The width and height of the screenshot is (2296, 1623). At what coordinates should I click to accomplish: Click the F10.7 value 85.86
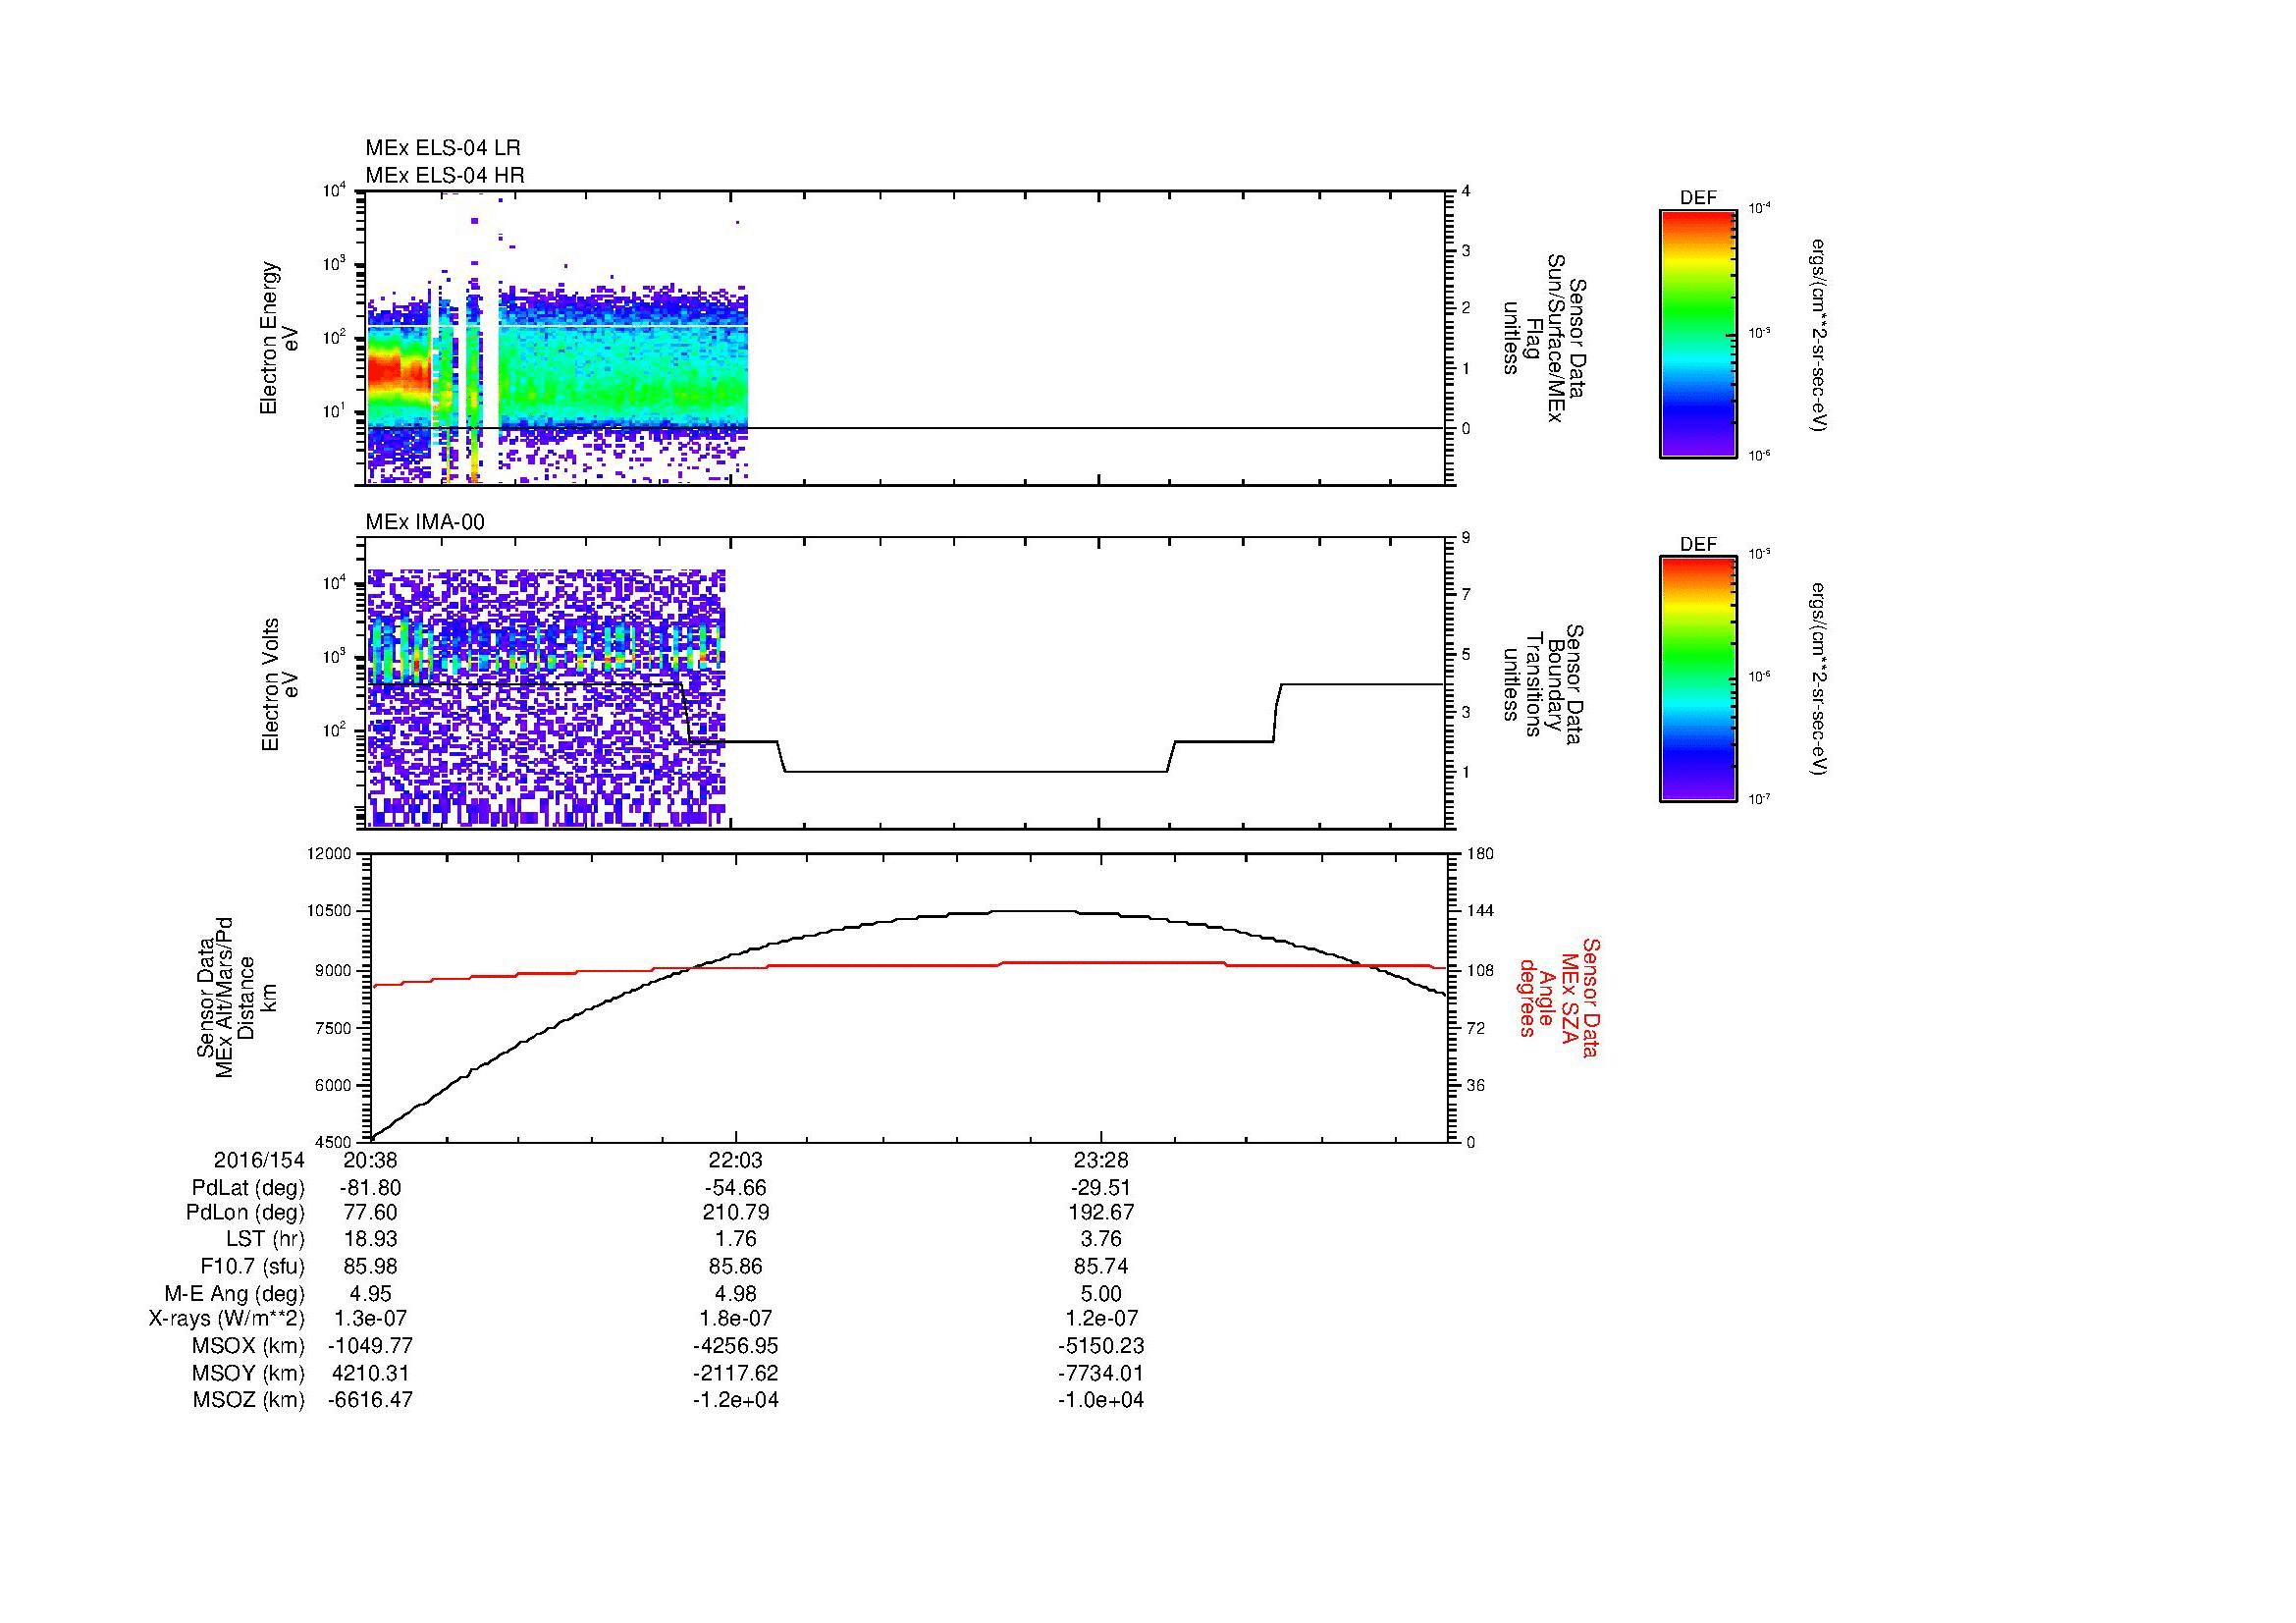736,1267
